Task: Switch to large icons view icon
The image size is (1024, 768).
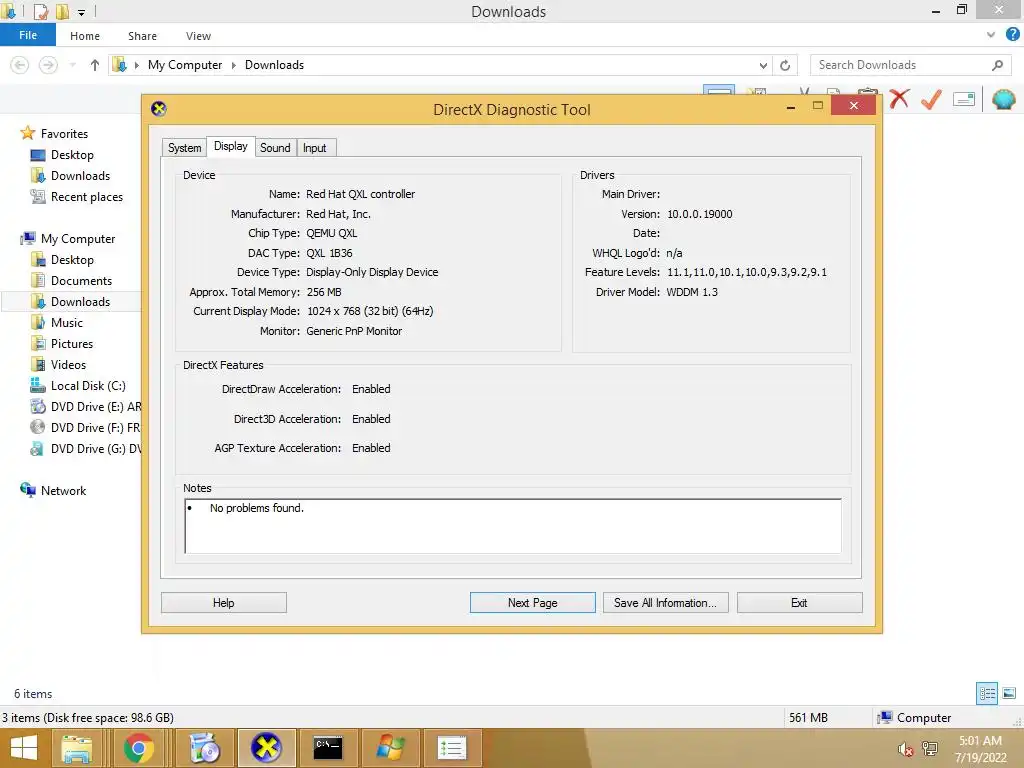Action: (x=1009, y=694)
